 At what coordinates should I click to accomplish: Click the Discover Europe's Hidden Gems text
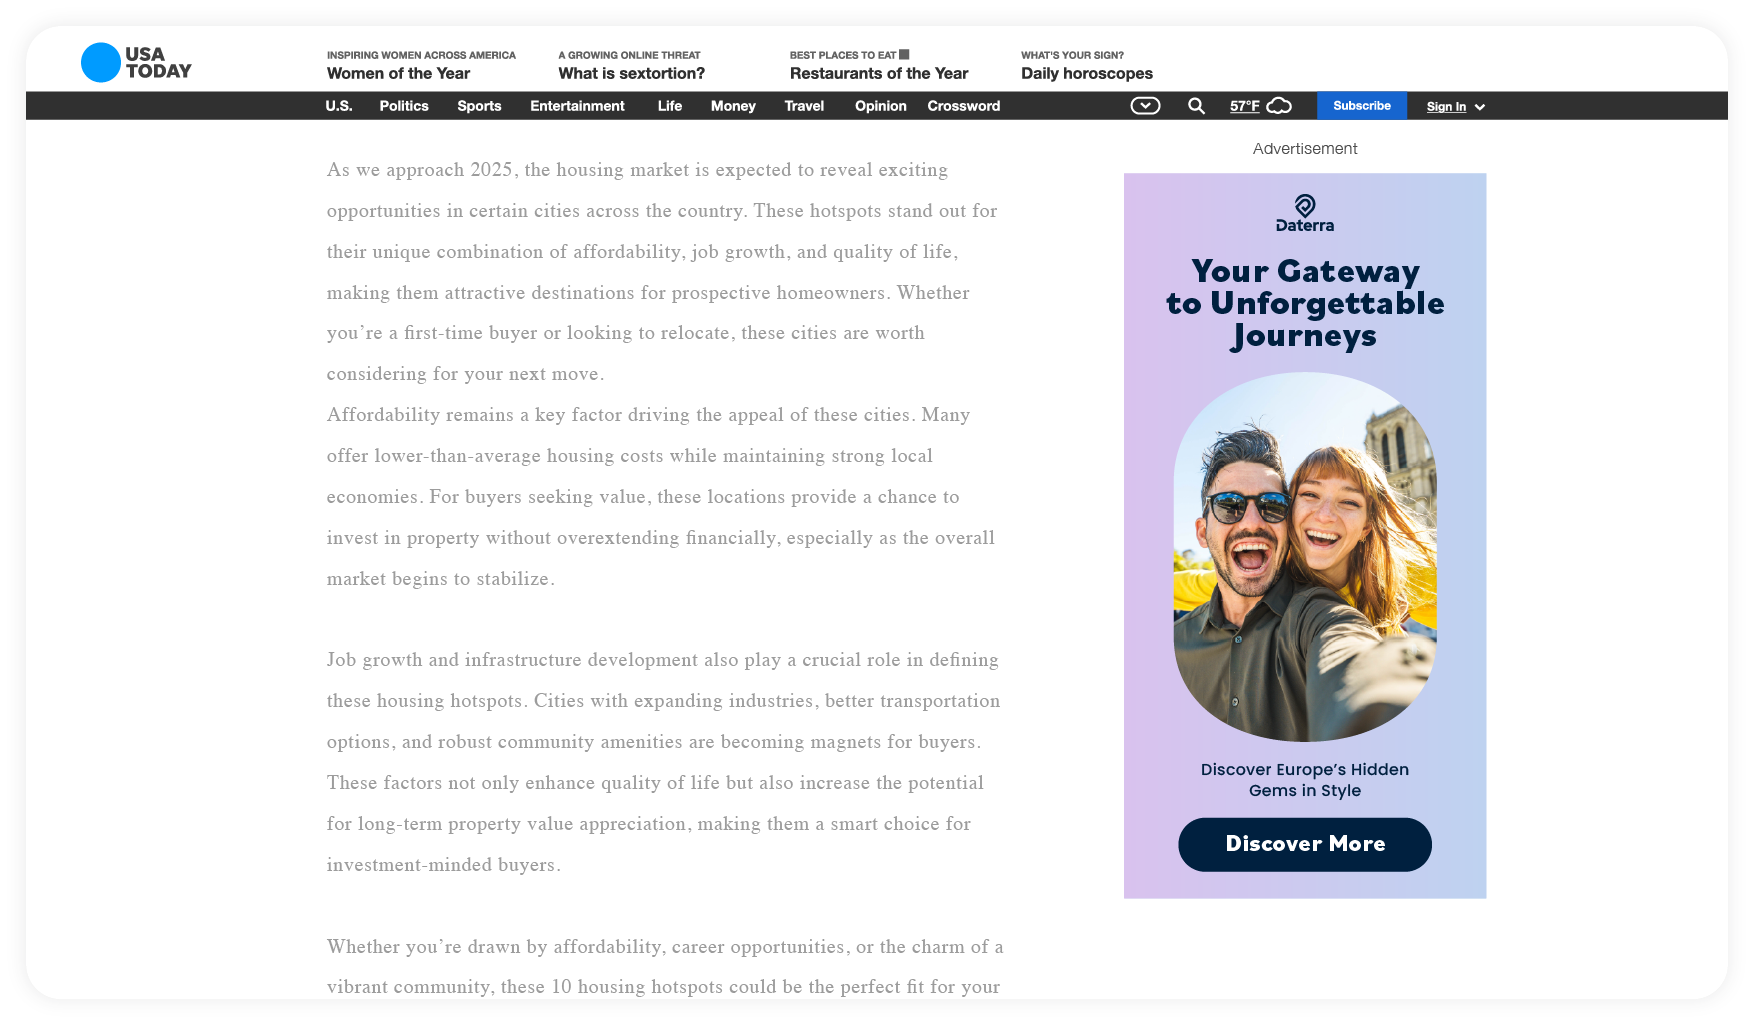tap(1305, 780)
